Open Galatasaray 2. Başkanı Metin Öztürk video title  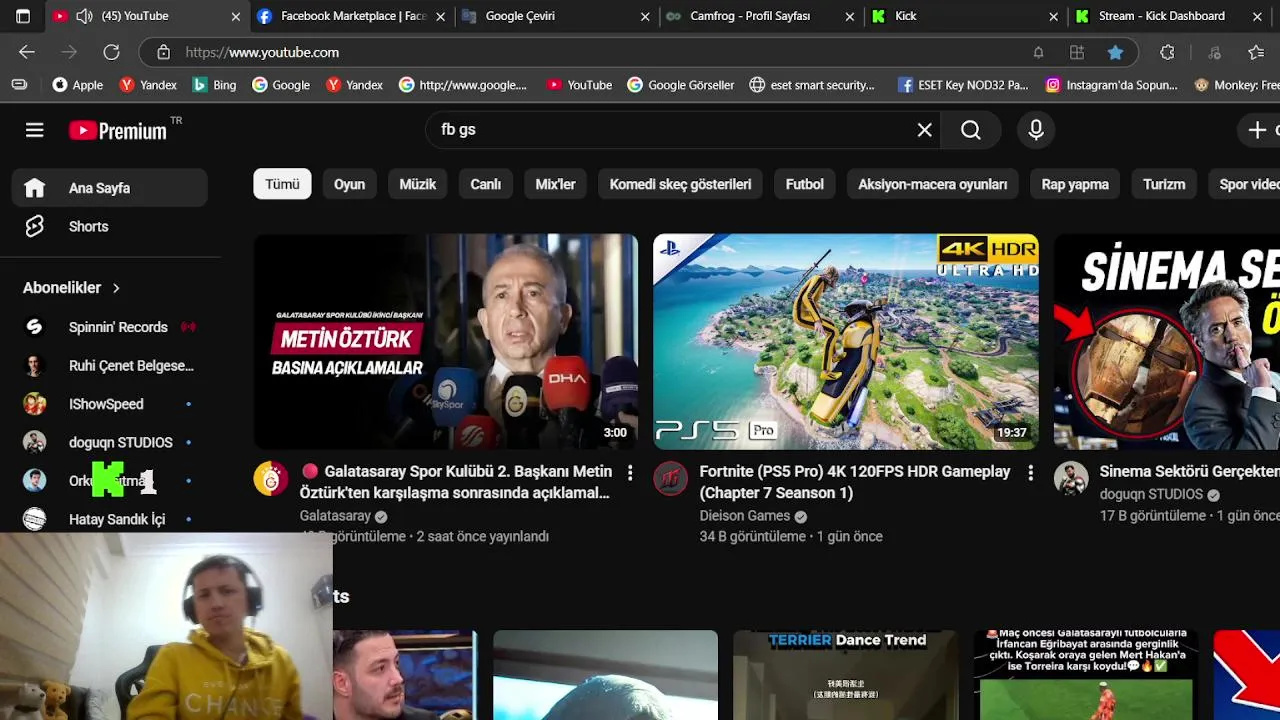(x=456, y=482)
